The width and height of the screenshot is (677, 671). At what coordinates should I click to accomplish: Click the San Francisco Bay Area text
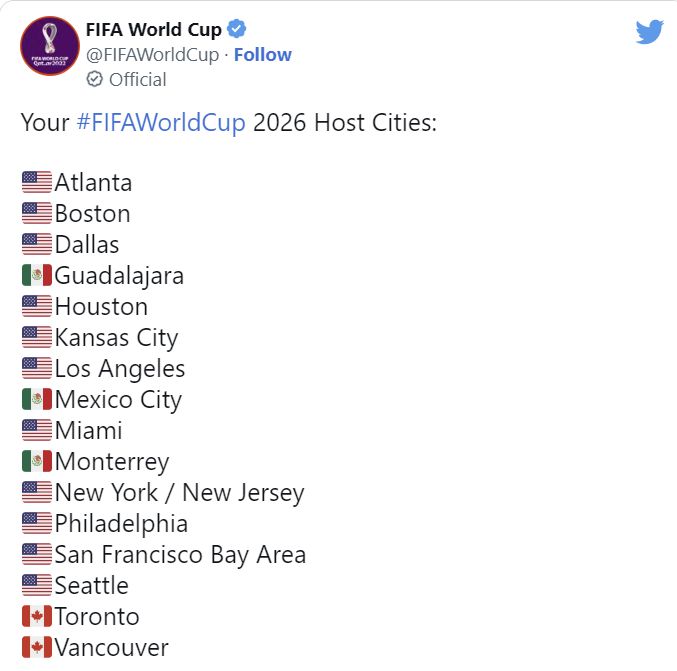pyautogui.click(x=180, y=555)
